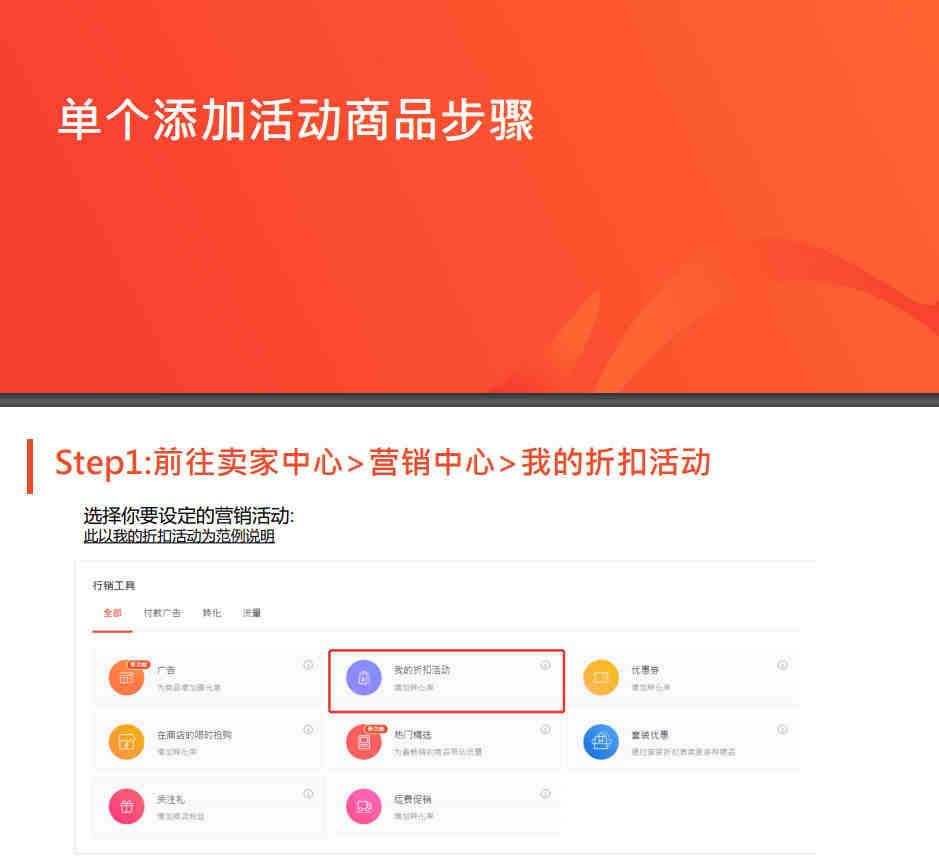Click the info icon beside 套装优惠

pyautogui.click(x=782, y=729)
